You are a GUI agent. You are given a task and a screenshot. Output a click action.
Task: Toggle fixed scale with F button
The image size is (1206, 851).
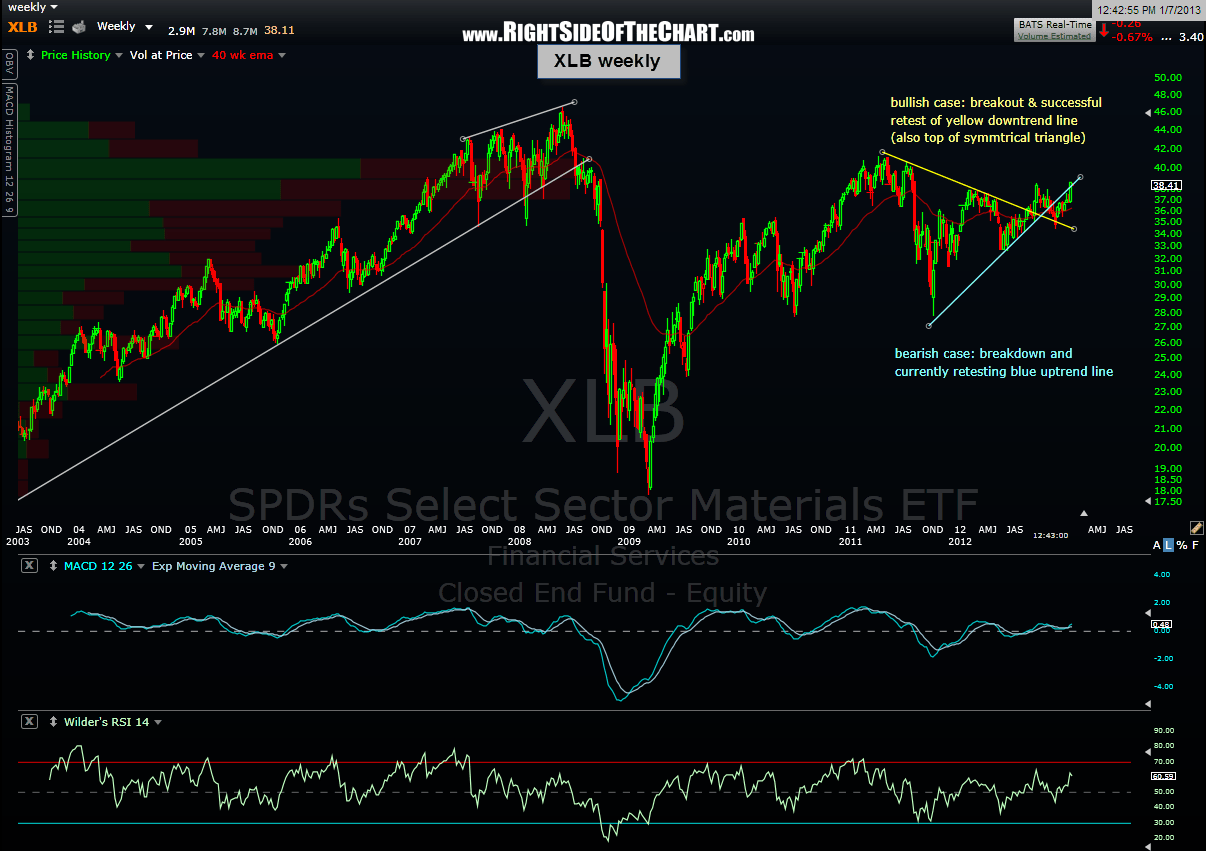pyautogui.click(x=1194, y=545)
